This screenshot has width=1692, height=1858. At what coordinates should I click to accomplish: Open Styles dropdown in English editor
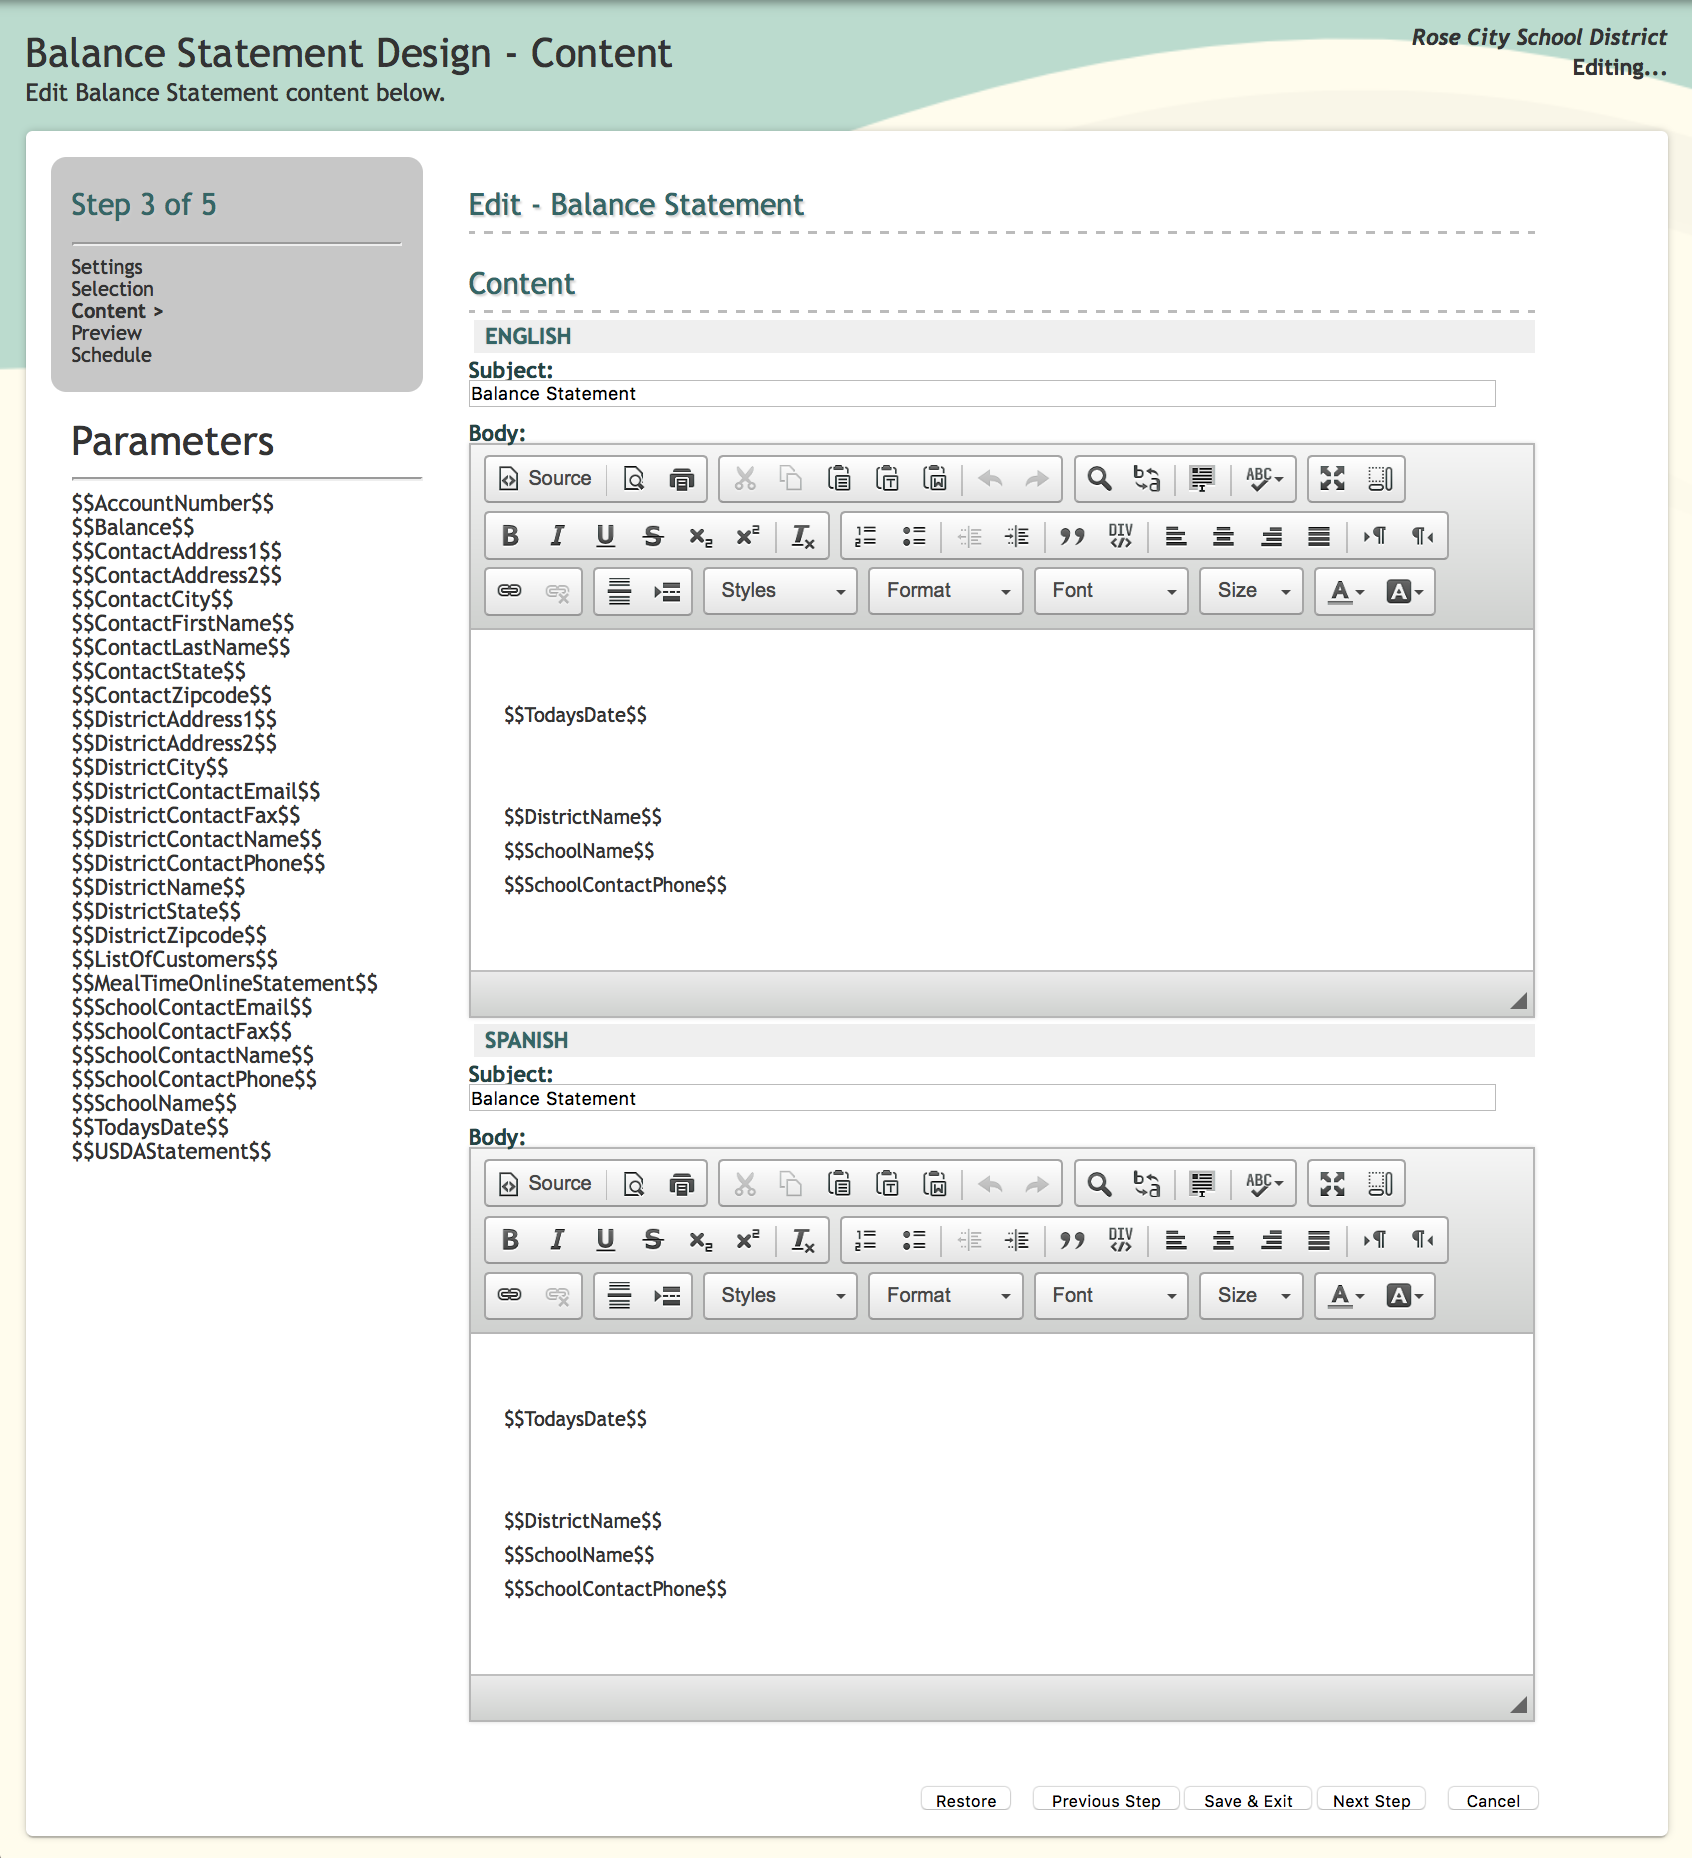(780, 591)
